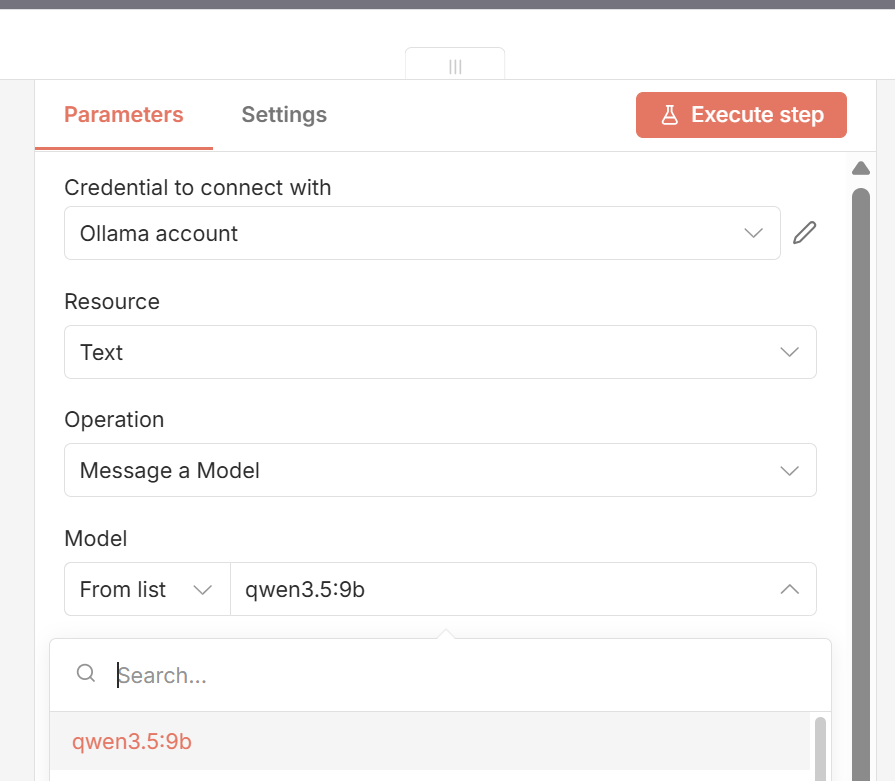Click the scrollbar up arrow
895x781 pixels.
tap(861, 168)
